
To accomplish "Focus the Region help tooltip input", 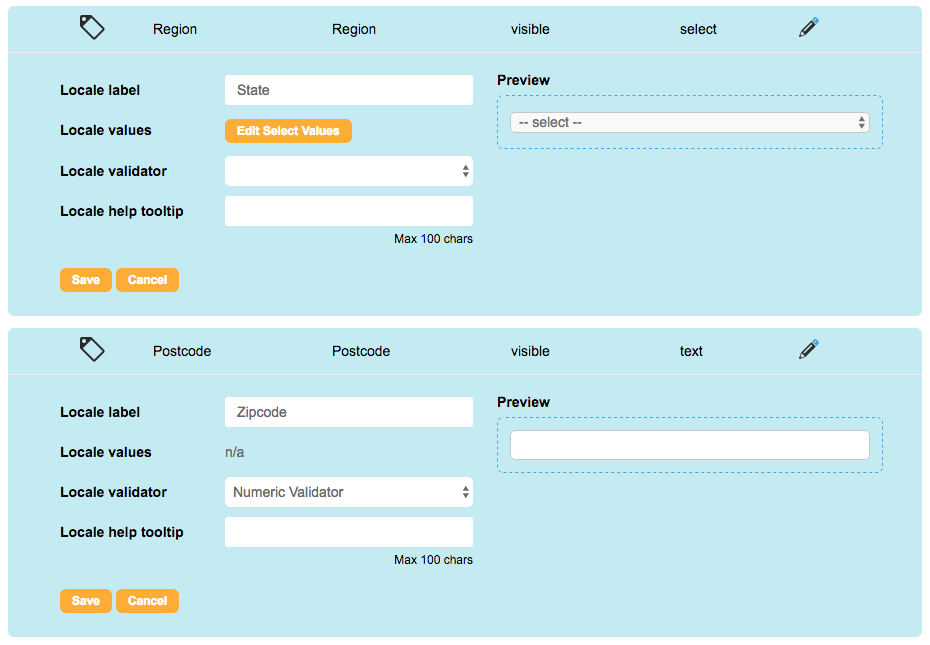I will point(348,211).
